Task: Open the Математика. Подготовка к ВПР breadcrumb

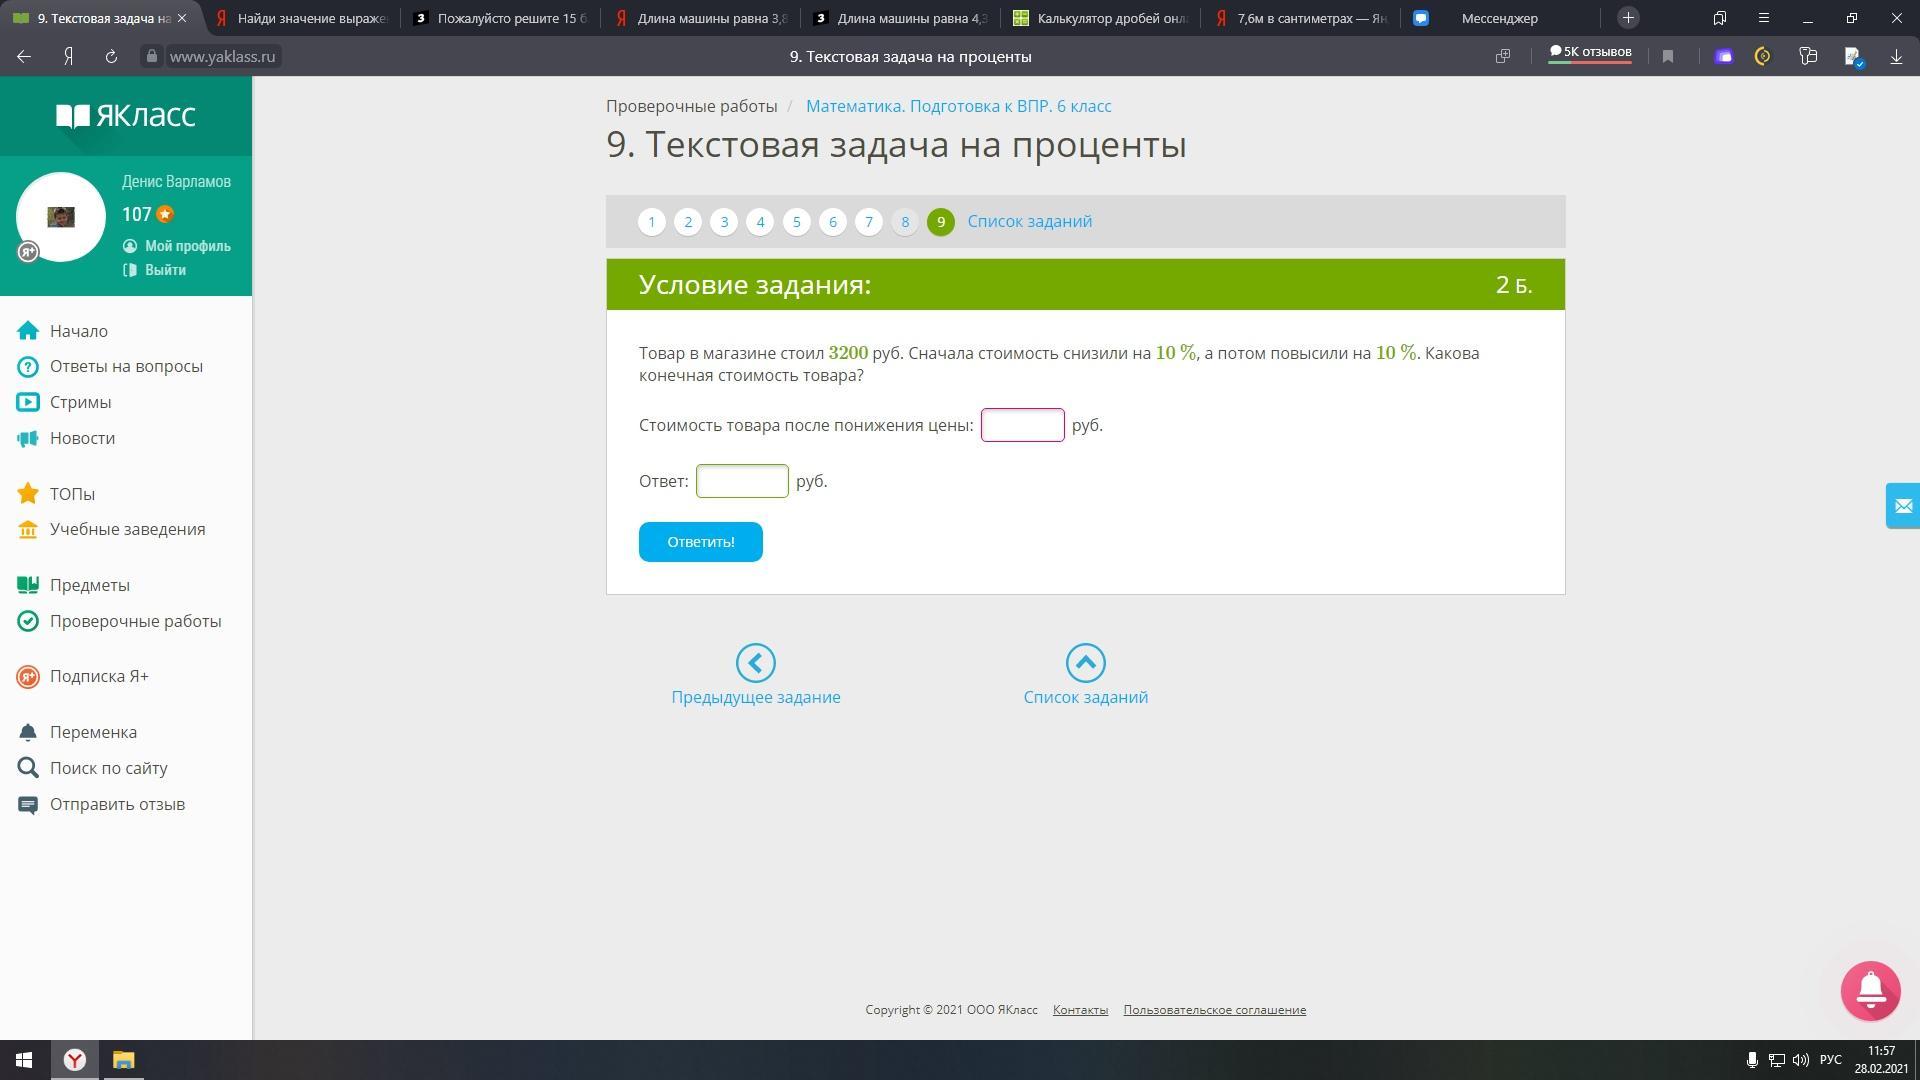Action: pyautogui.click(x=959, y=106)
